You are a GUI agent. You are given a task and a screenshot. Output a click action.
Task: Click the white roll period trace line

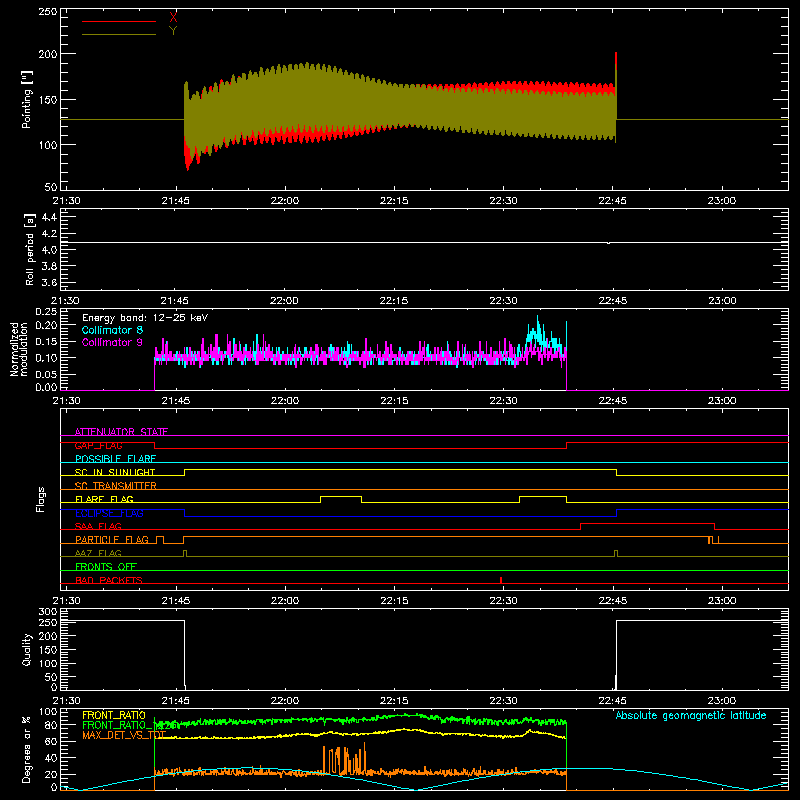[x=424, y=242]
